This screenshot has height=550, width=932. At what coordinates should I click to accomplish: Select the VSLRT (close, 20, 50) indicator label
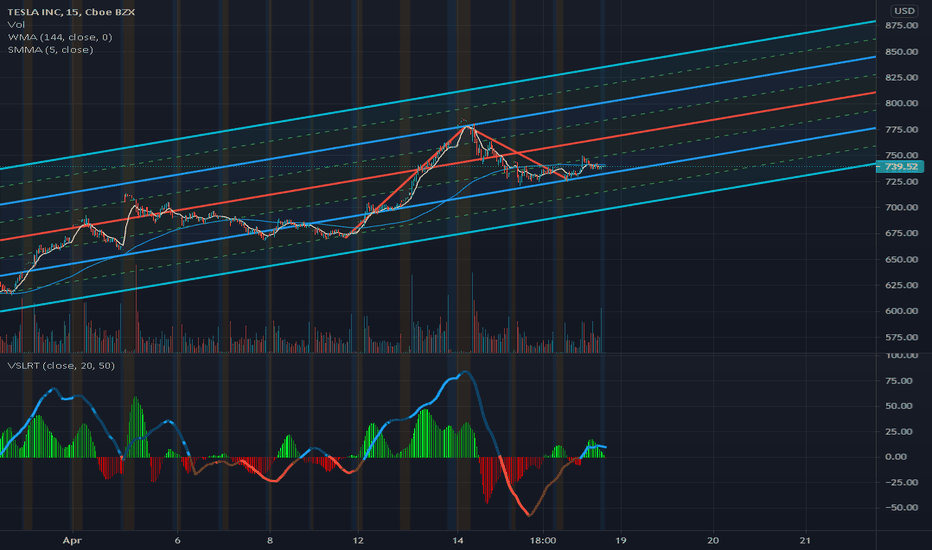(x=61, y=365)
